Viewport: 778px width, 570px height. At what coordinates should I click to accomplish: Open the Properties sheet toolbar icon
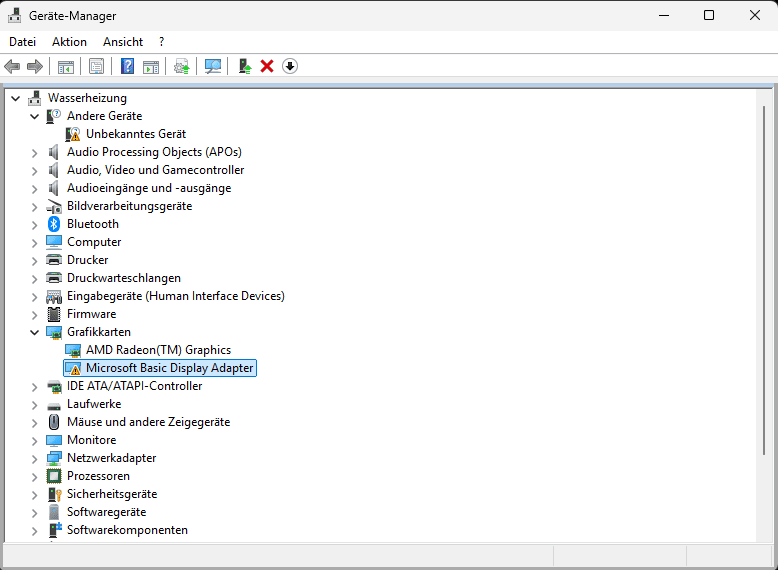point(96,66)
